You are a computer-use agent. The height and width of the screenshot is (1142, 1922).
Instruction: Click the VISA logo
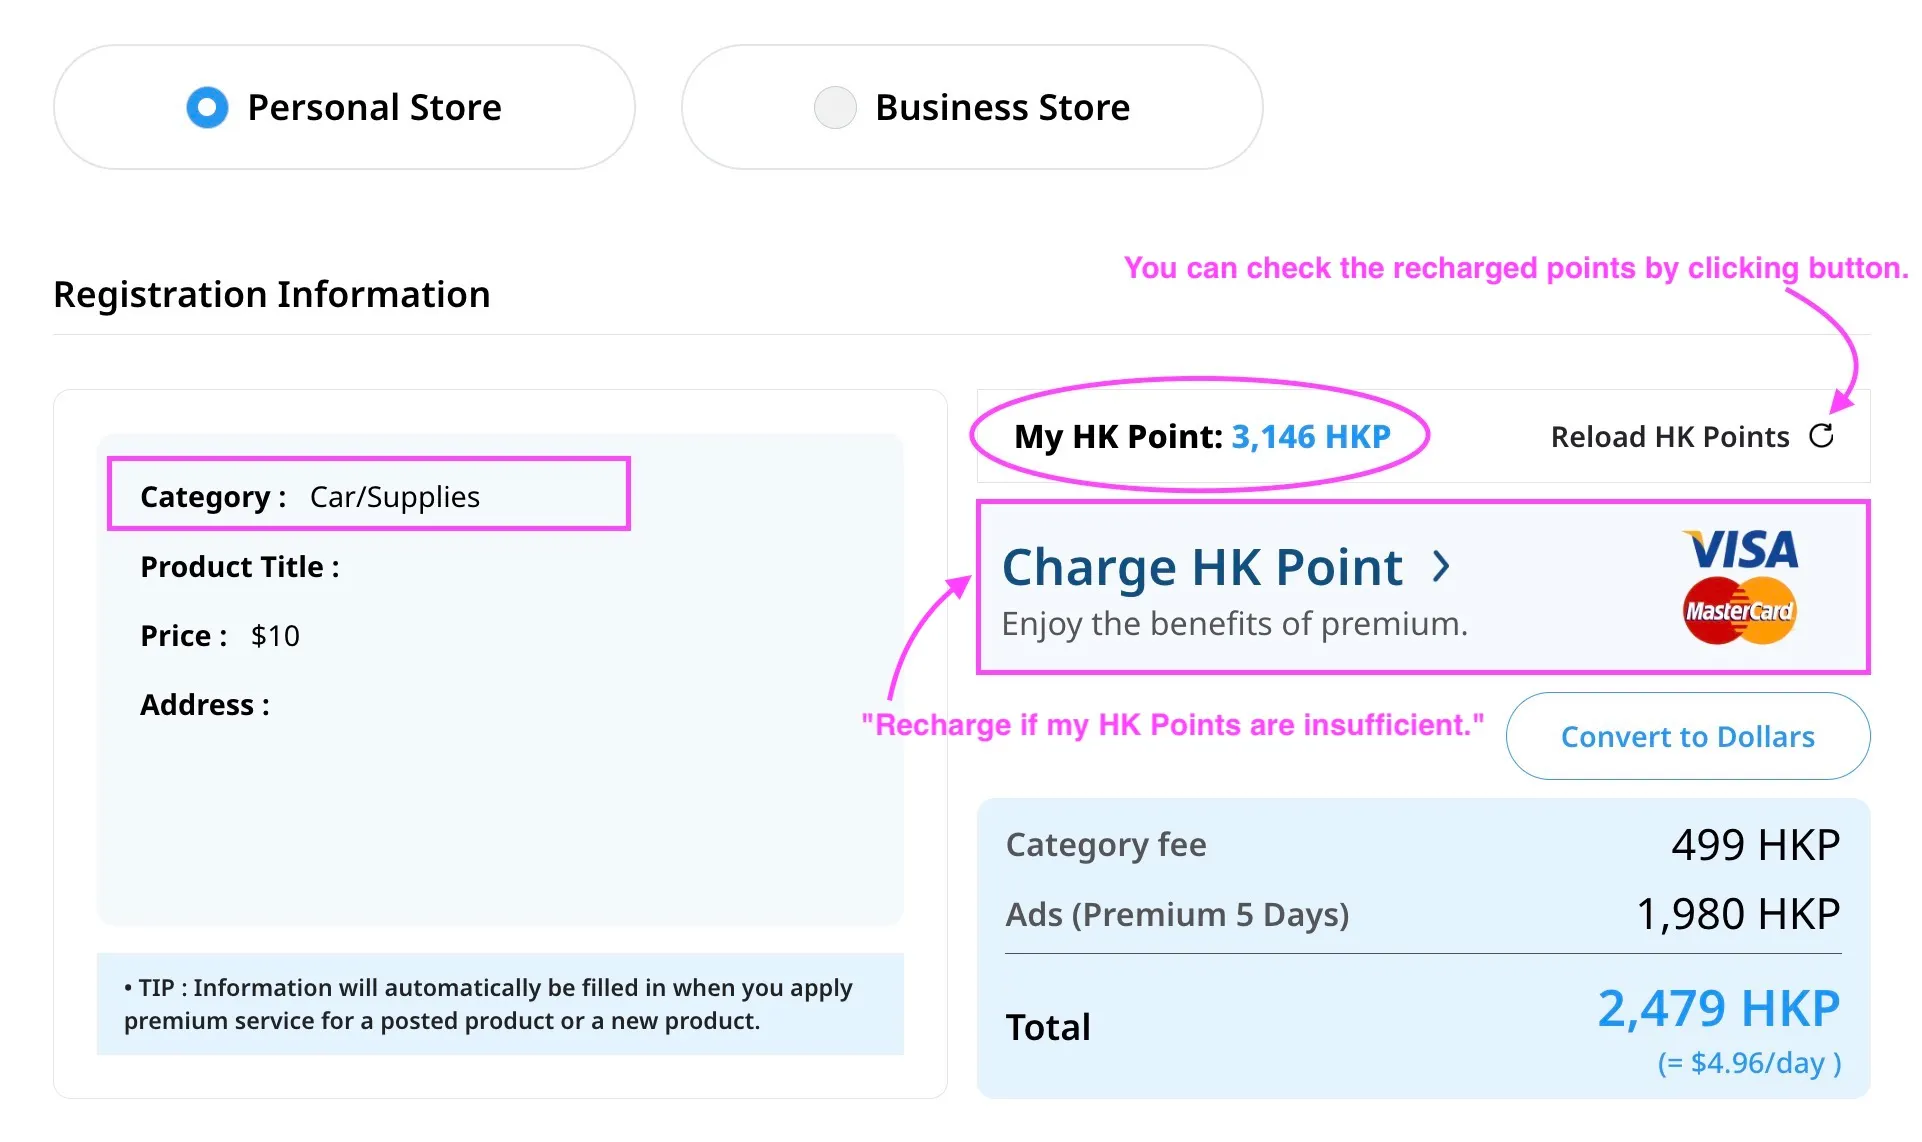click(1741, 549)
